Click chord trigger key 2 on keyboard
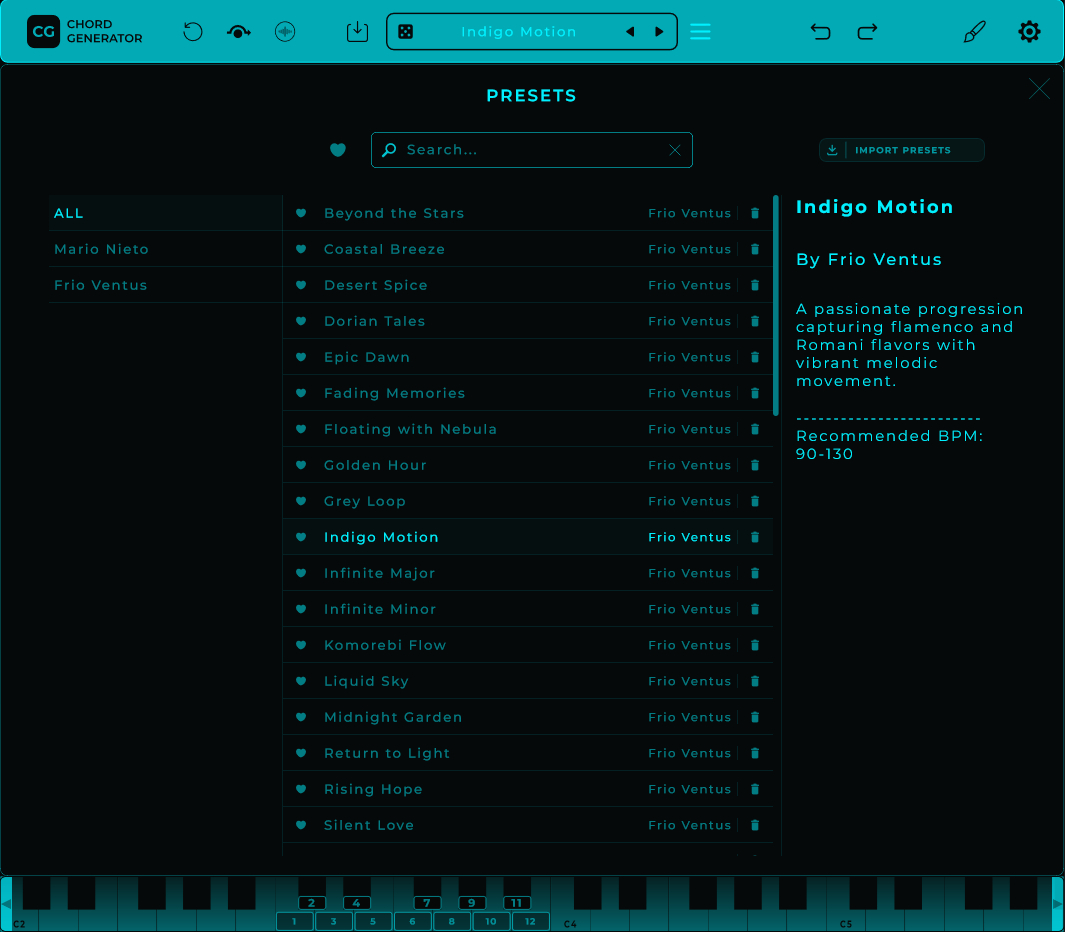1065x932 pixels. click(x=312, y=903)
